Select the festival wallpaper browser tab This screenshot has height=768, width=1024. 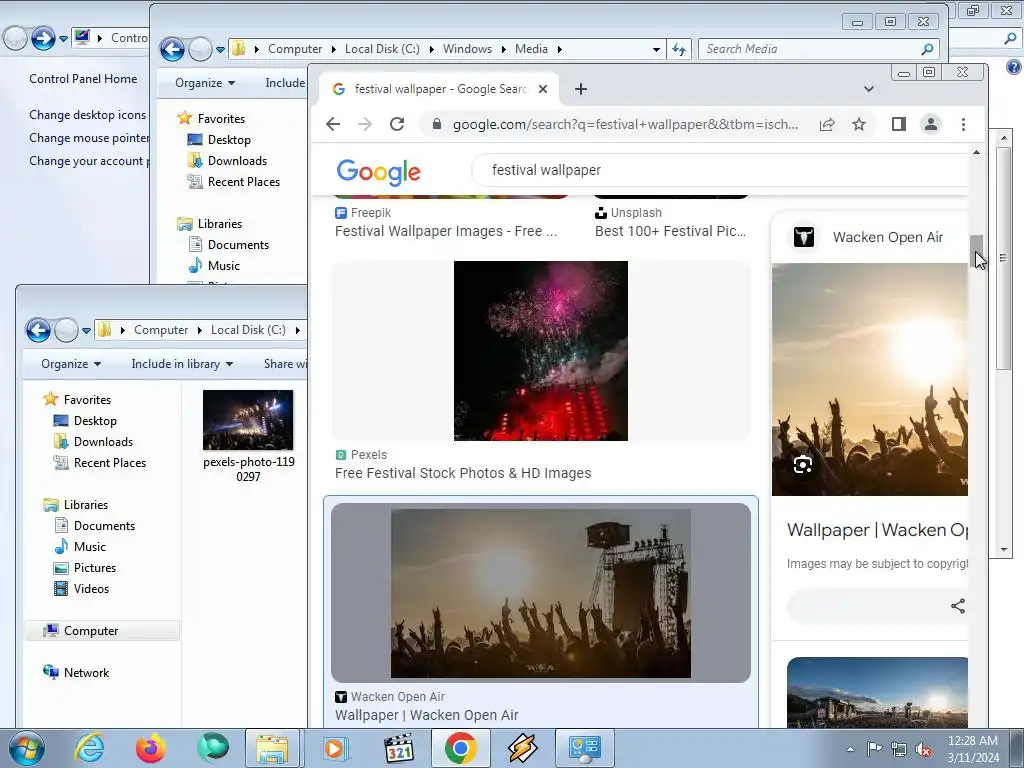click(439, 89)
